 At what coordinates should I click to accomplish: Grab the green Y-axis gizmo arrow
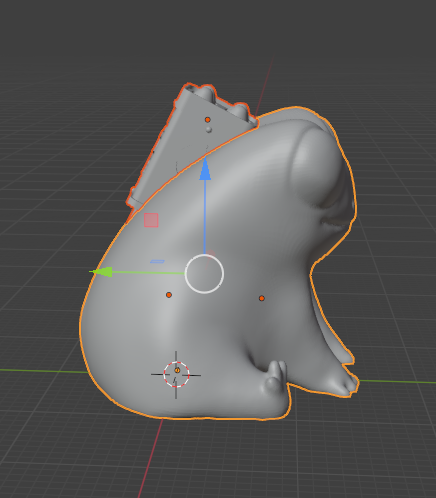[101, 272]
